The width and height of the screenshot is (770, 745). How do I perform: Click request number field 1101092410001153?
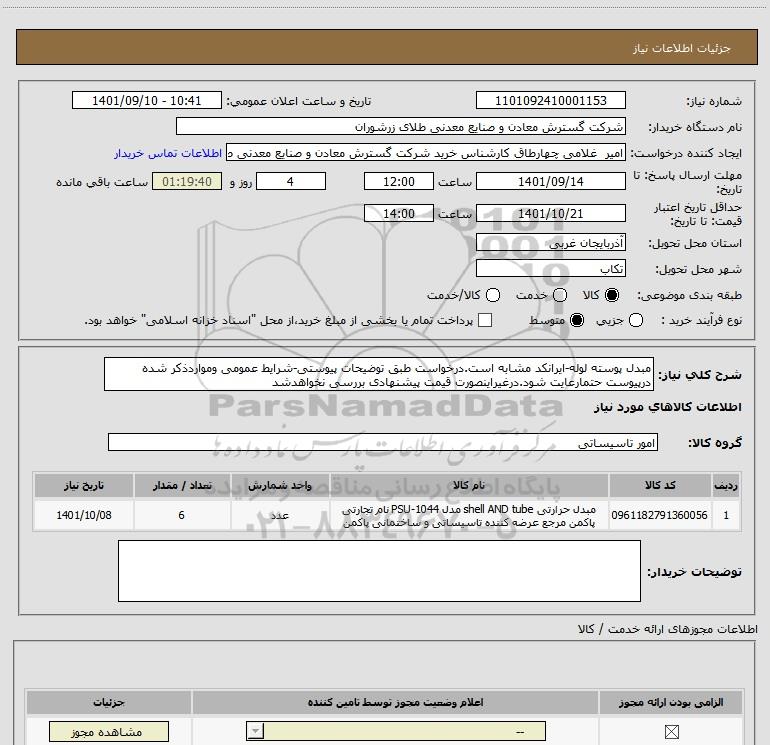[x=550, y=100]
